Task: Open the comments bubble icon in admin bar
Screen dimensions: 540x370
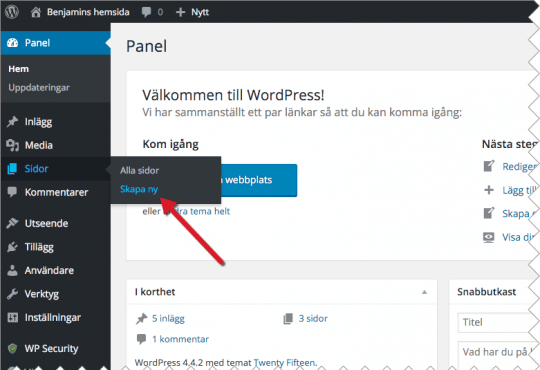Action: (x=146, y=12)
